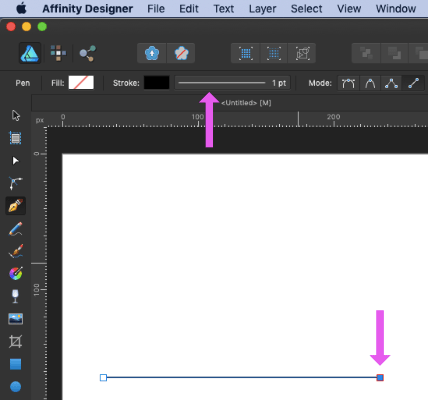This screenshot has height=400, width=428.
Task: Toggle the dotted grid snapping icon
Action: 274,53
